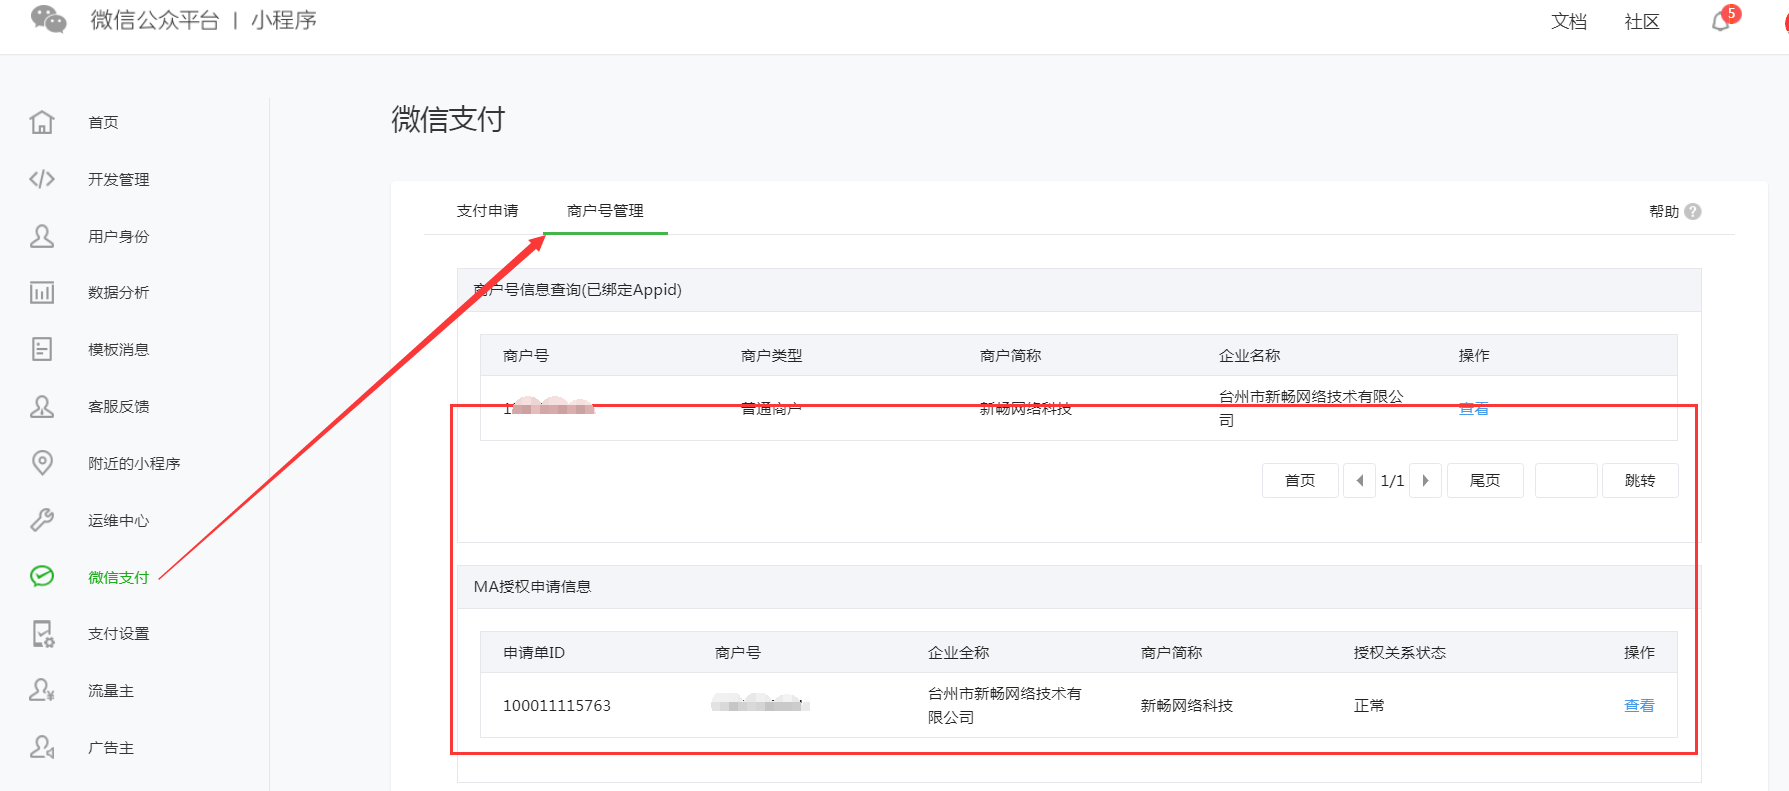Viewport: 1789px width, 791px height.
Task: Click the 跳转 button
Action: coord(1639,481)
